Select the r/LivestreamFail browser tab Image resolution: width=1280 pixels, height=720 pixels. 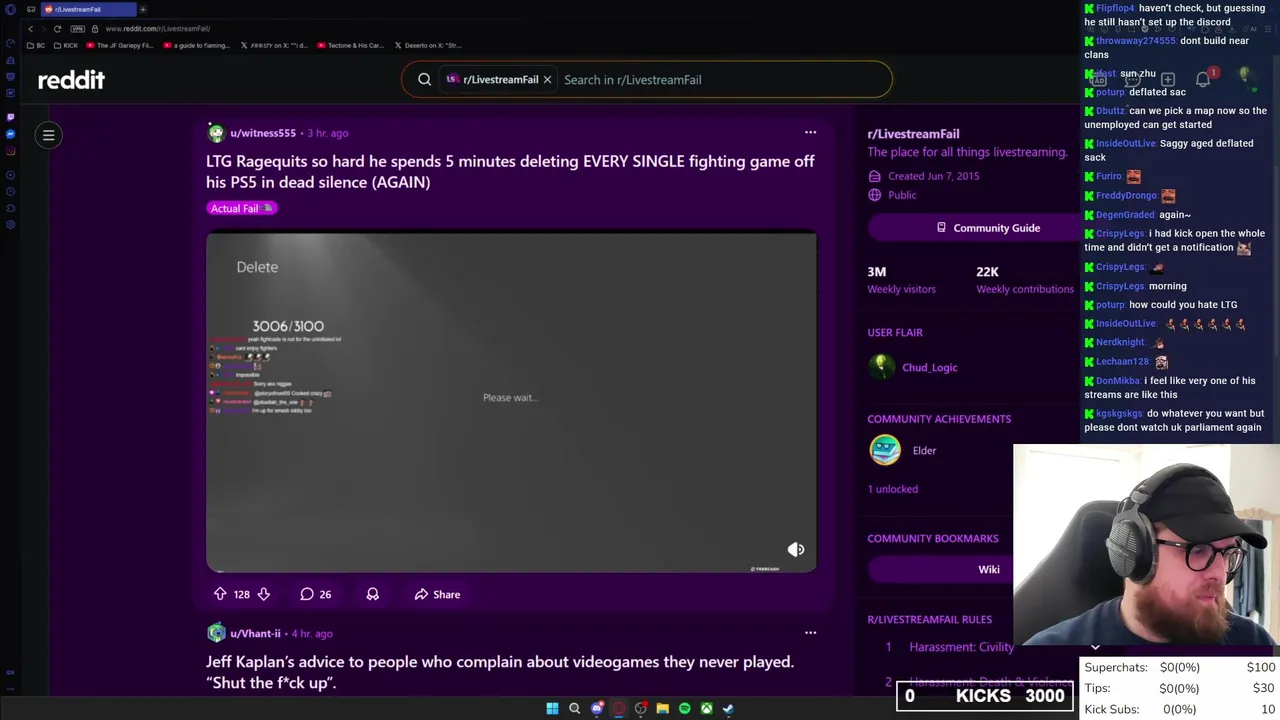87,9
